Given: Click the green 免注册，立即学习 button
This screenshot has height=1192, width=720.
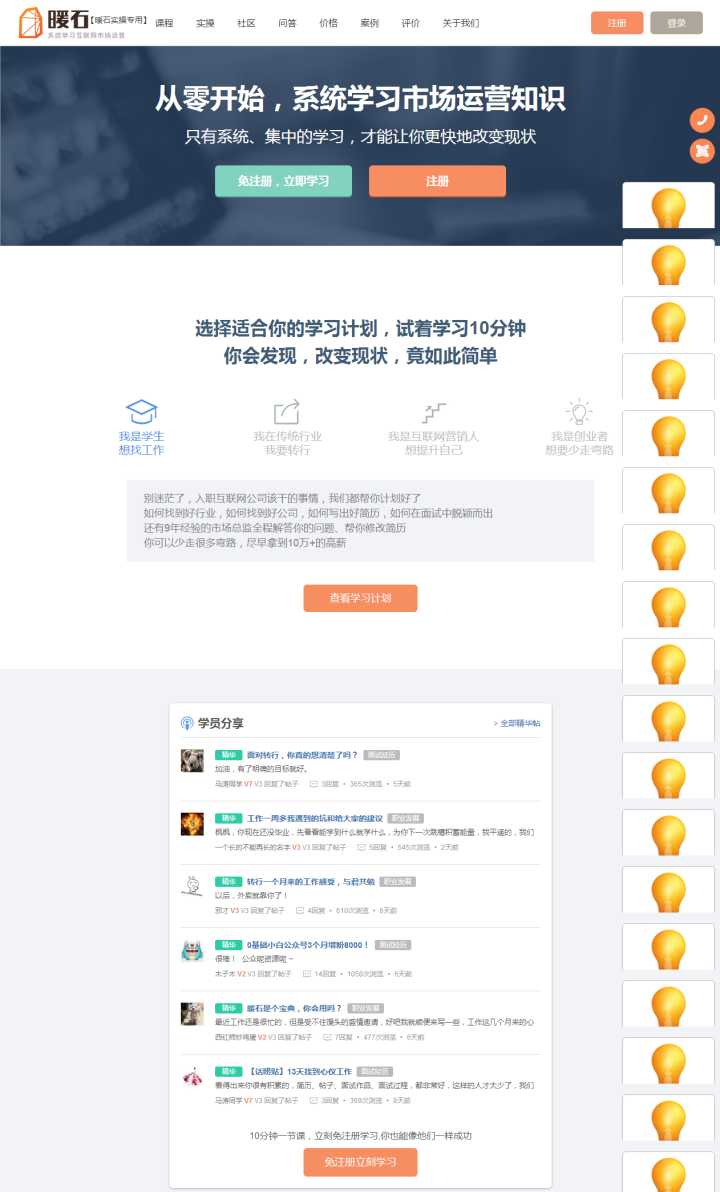Looking at the screenshot, I should (284, 181).
